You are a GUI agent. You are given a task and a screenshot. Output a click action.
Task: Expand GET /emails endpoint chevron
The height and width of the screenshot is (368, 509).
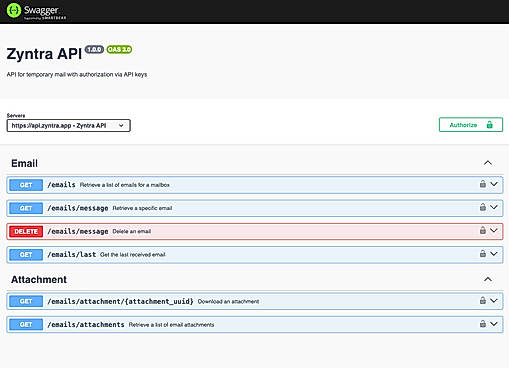pos(494,184)
